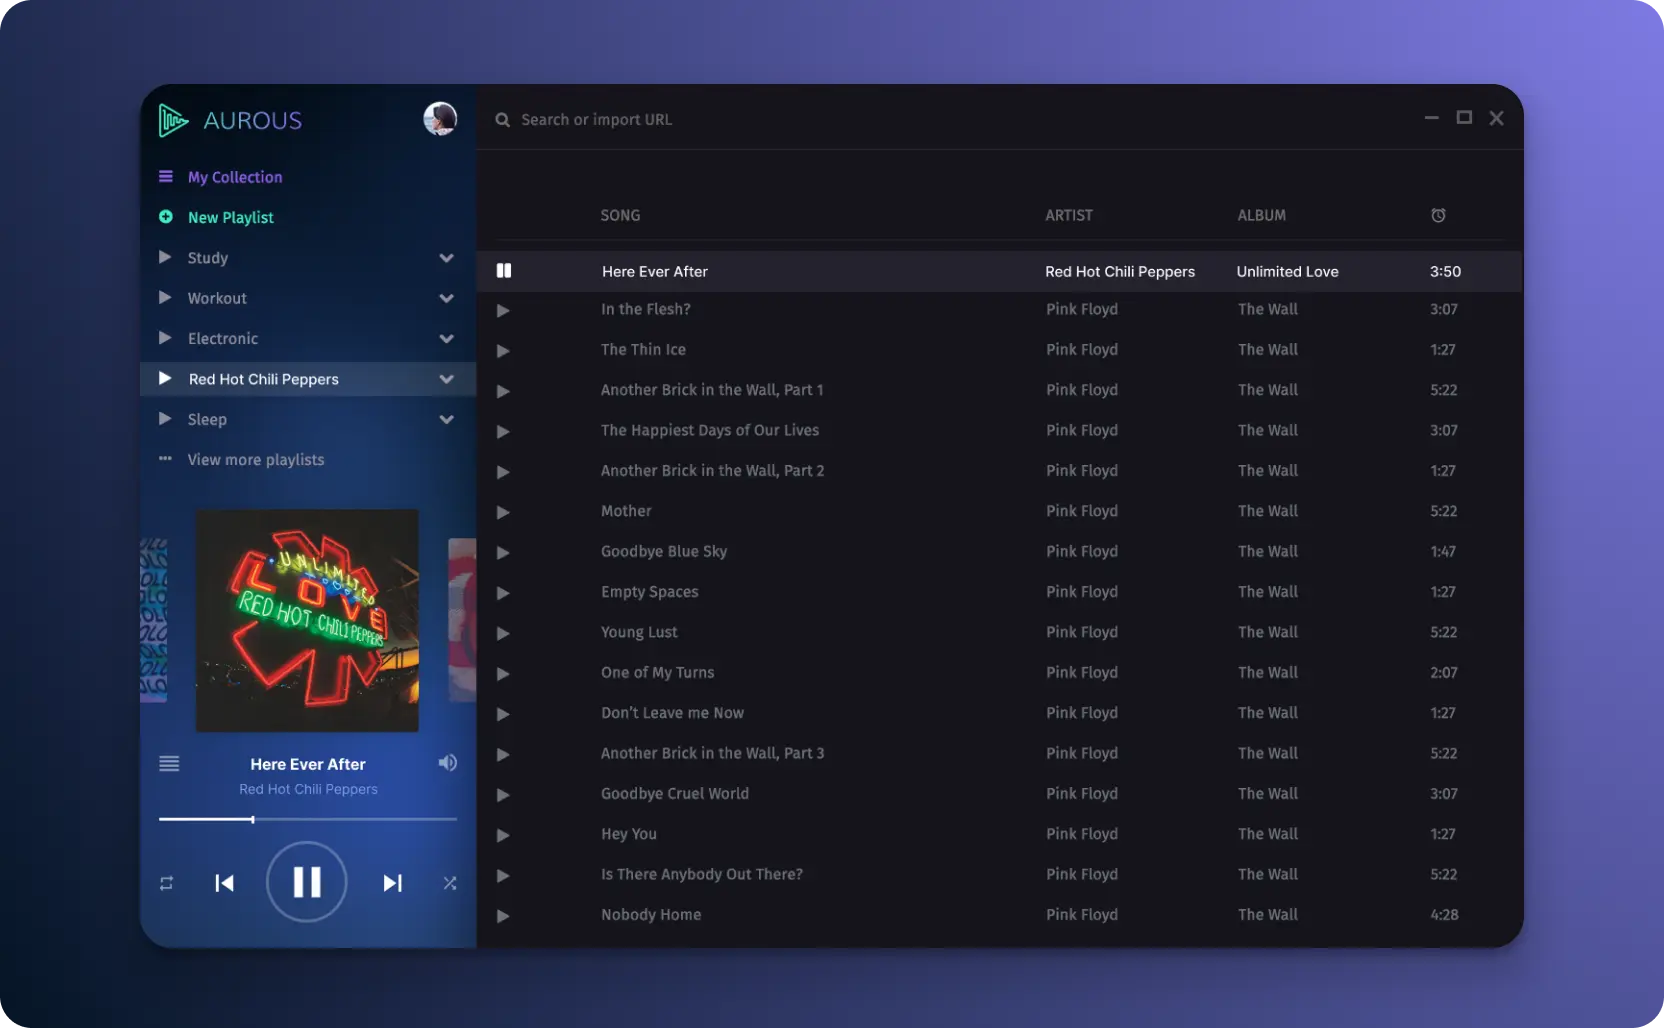Open the play queue list icon
Image resolution: width=1664 pixels, height=1028 pixels.
pos(169,763)
